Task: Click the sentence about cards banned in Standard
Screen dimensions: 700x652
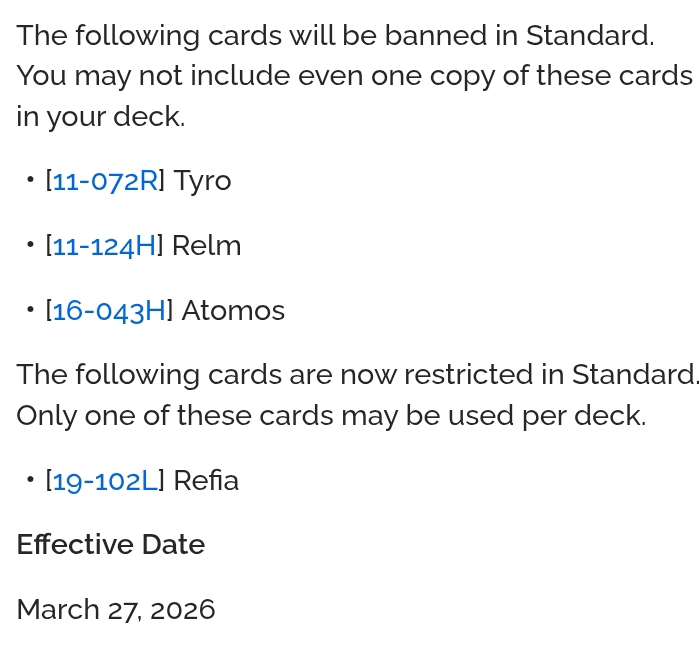Action: (x=335, y=36)
